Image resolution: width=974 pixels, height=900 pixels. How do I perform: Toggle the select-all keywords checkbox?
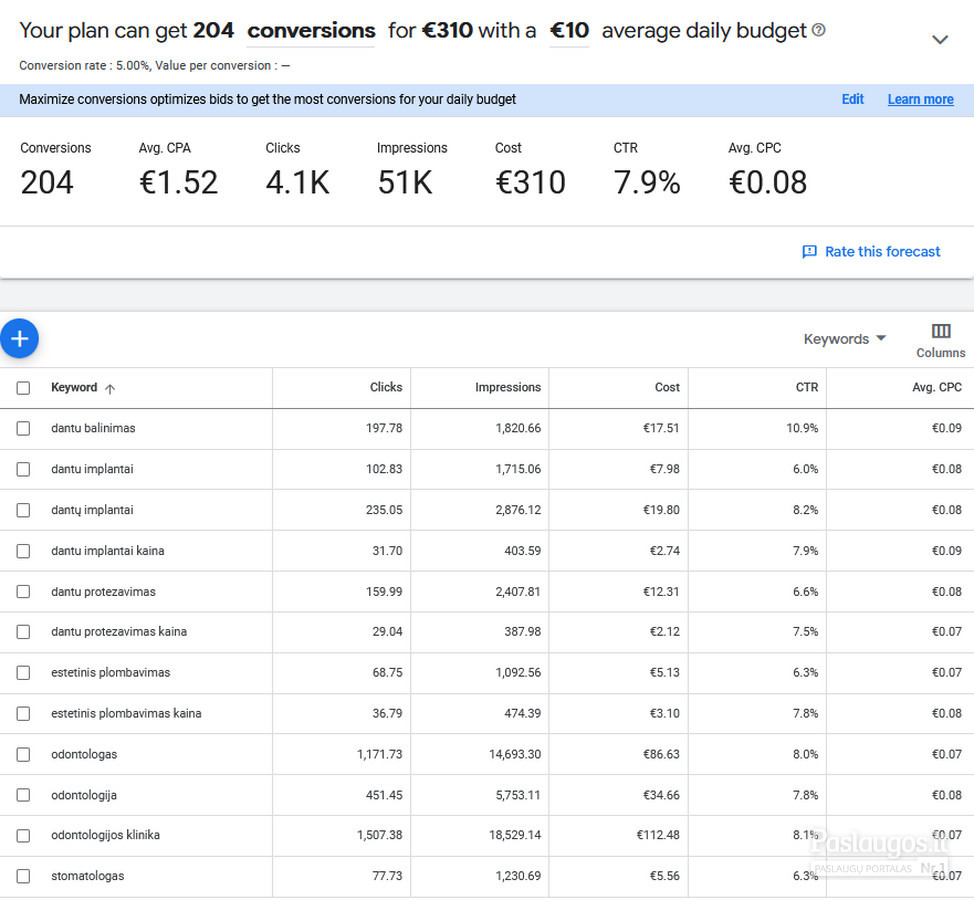pos(23,388)
